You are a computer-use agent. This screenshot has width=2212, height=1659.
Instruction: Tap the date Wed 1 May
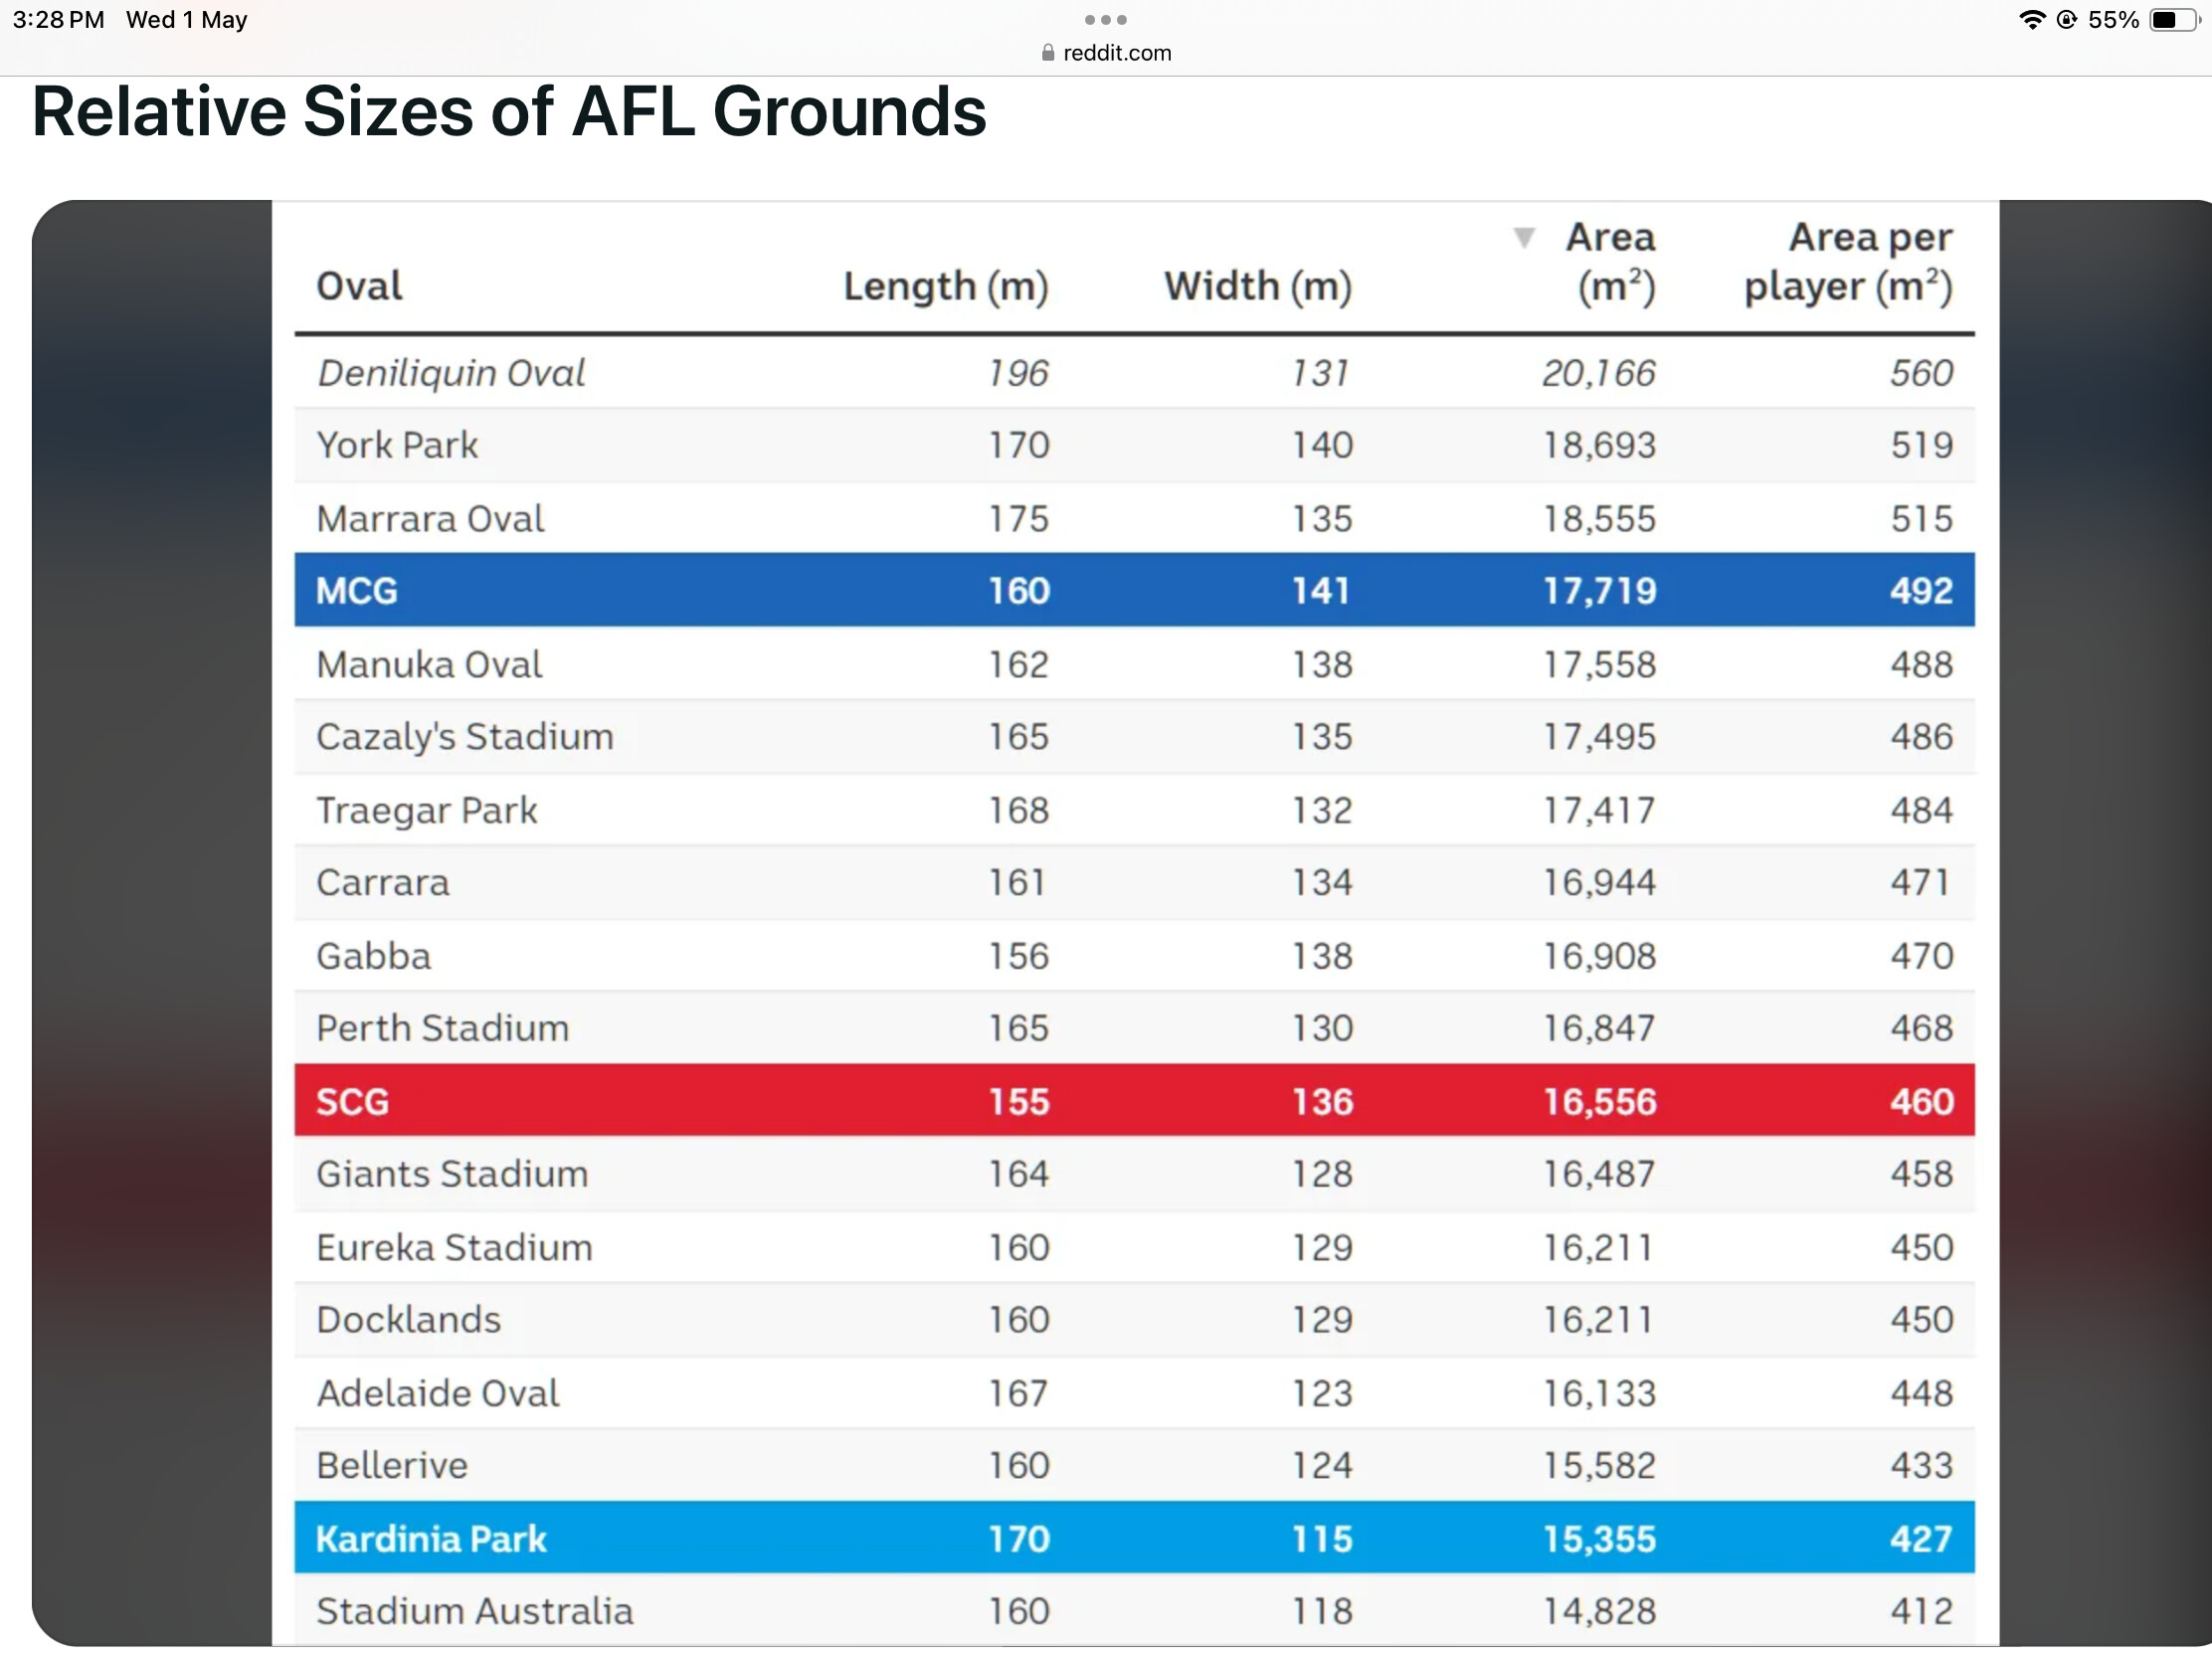click(x=187, y=20)
